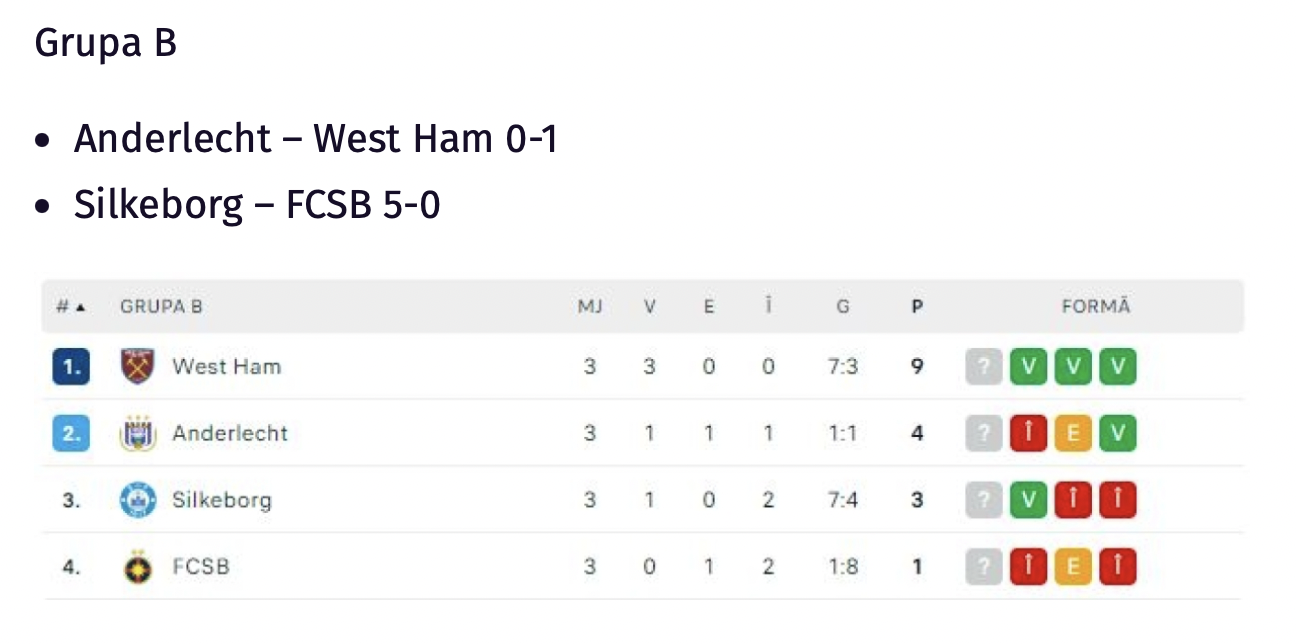
Task: Click Anderlecht's orange E draw badge
Action: click(1073, 433)
